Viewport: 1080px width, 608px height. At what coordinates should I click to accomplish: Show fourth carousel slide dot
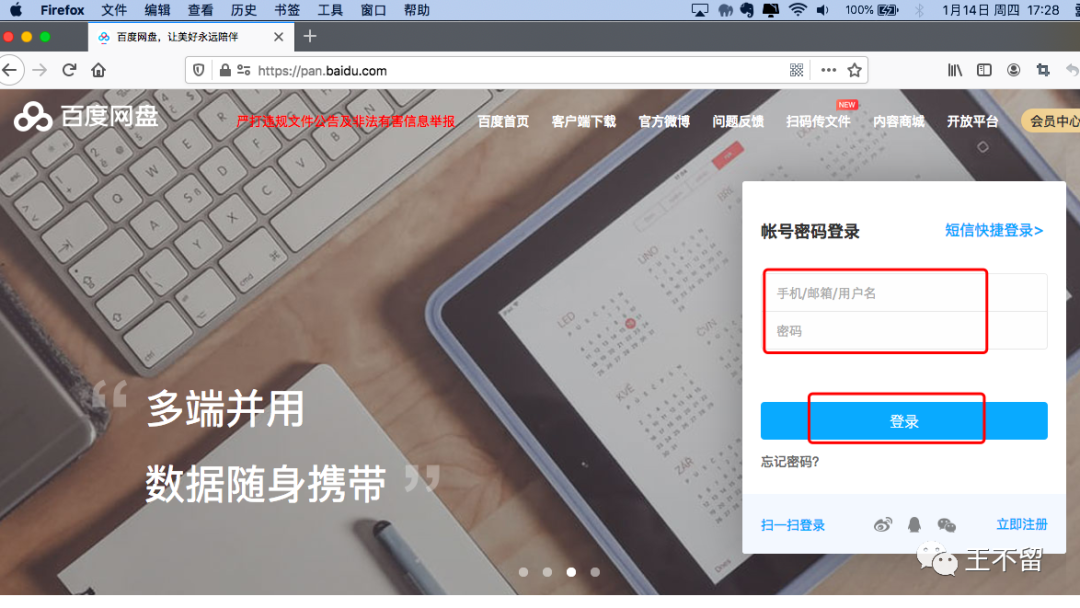point(595,572)
